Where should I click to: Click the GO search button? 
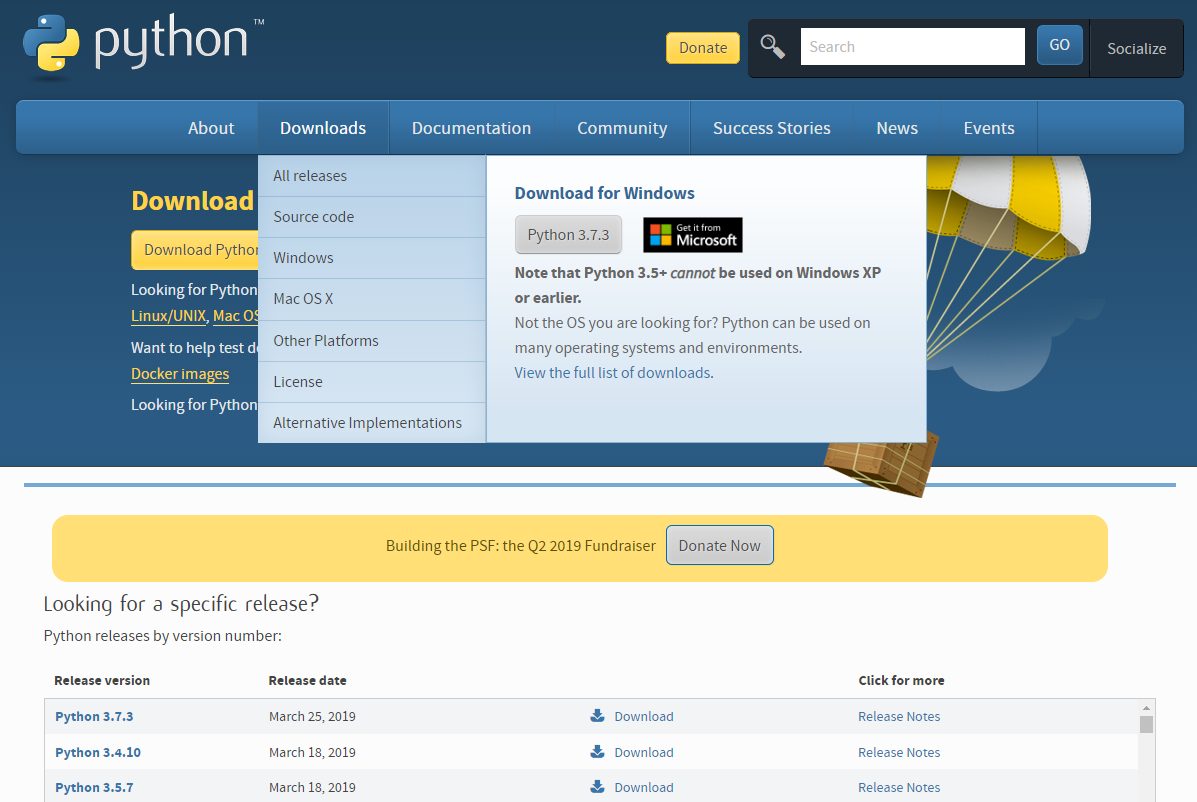click(1060, 45)
